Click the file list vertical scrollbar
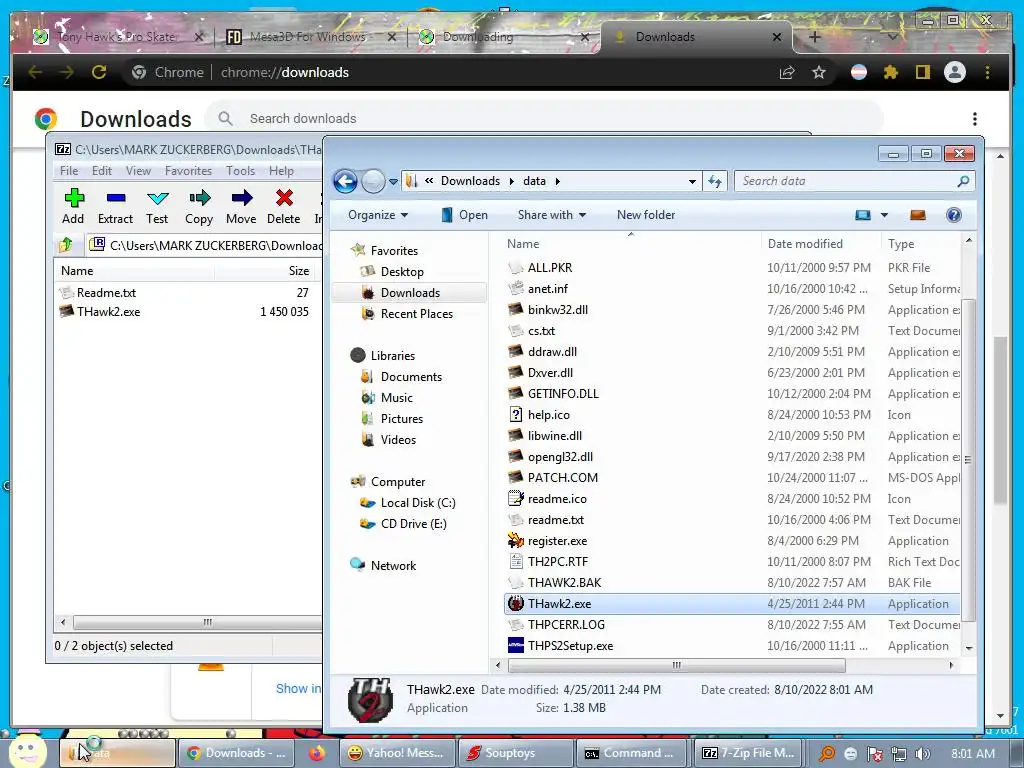1024x768 pixels. 968,460
